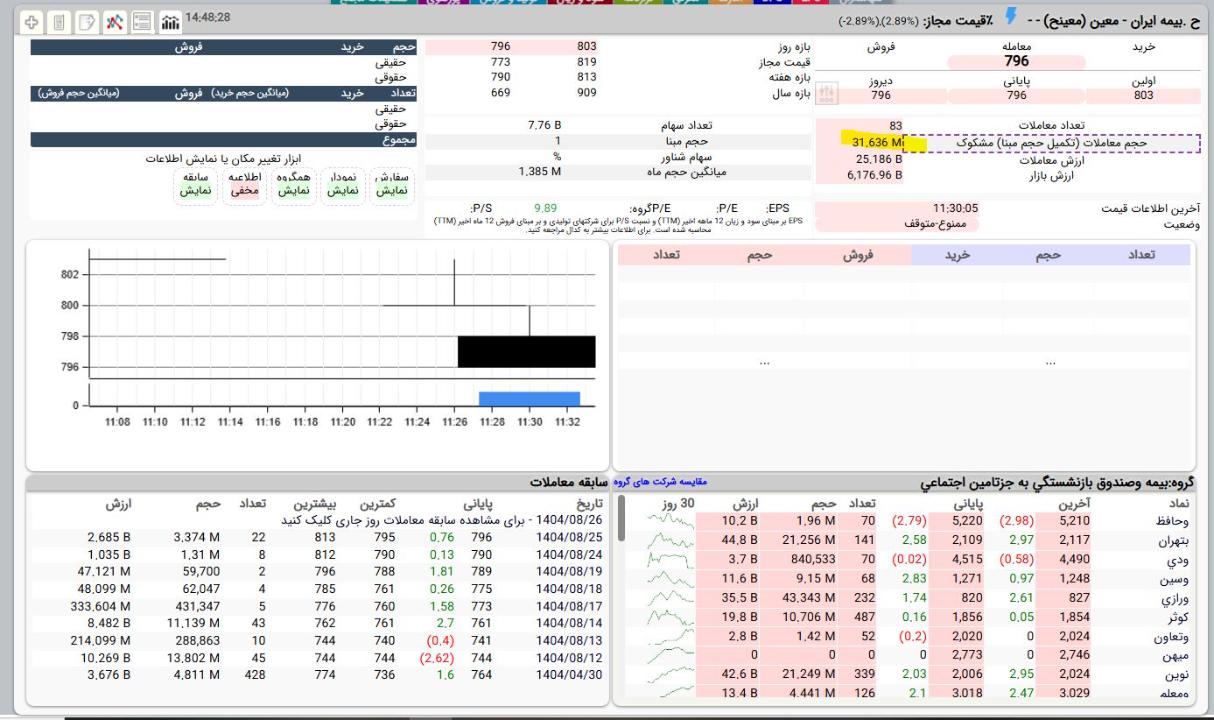Open the 1404/08/25 trade history row
The width and height of the screenshot is (1214, 720).
click(570, 537)
